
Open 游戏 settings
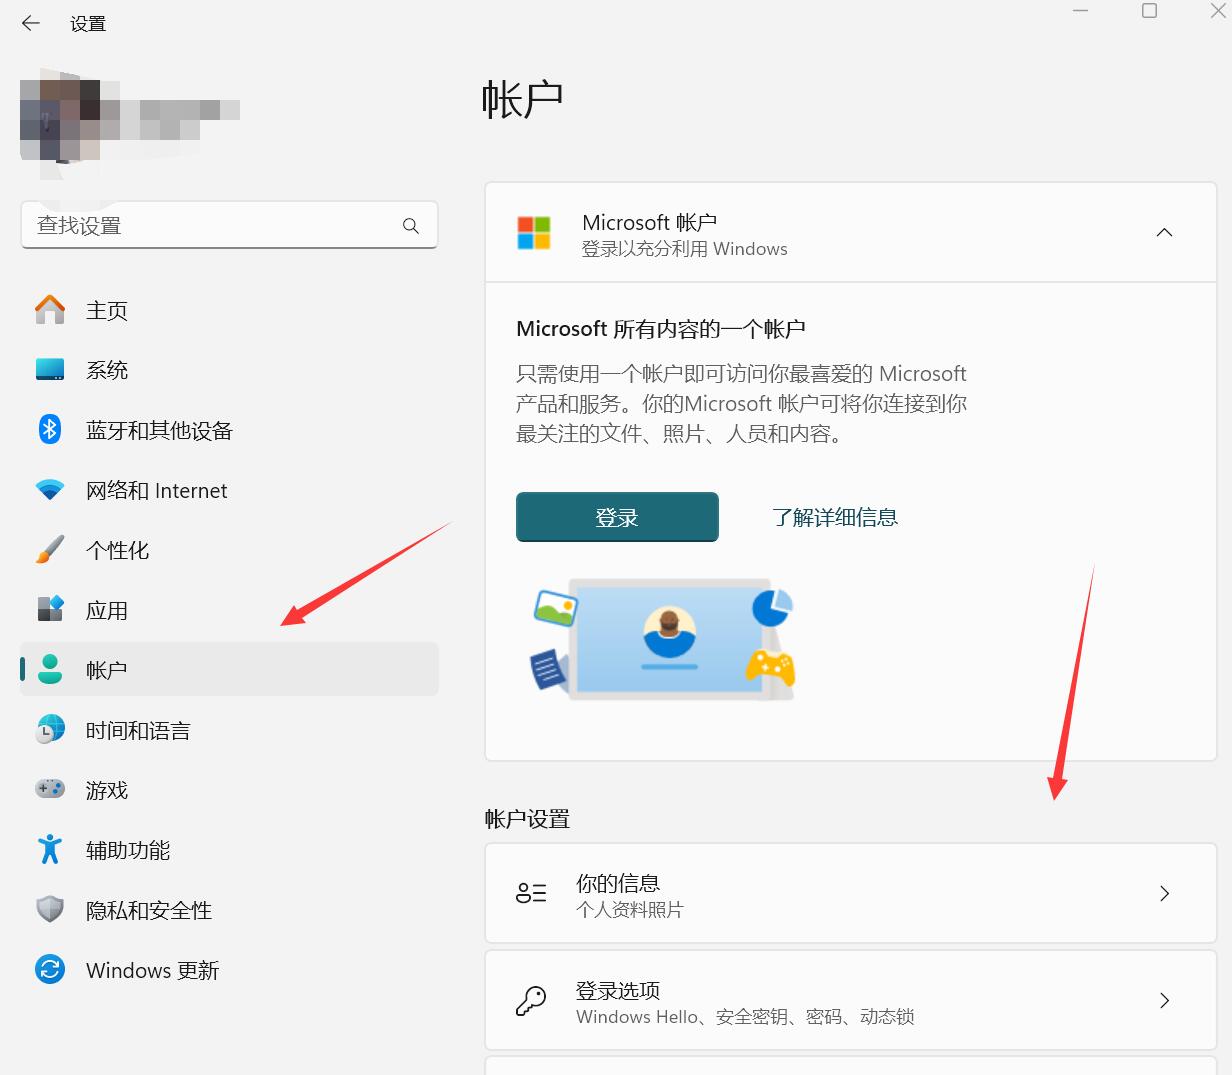pyautogui.click(x=229, y=790)
